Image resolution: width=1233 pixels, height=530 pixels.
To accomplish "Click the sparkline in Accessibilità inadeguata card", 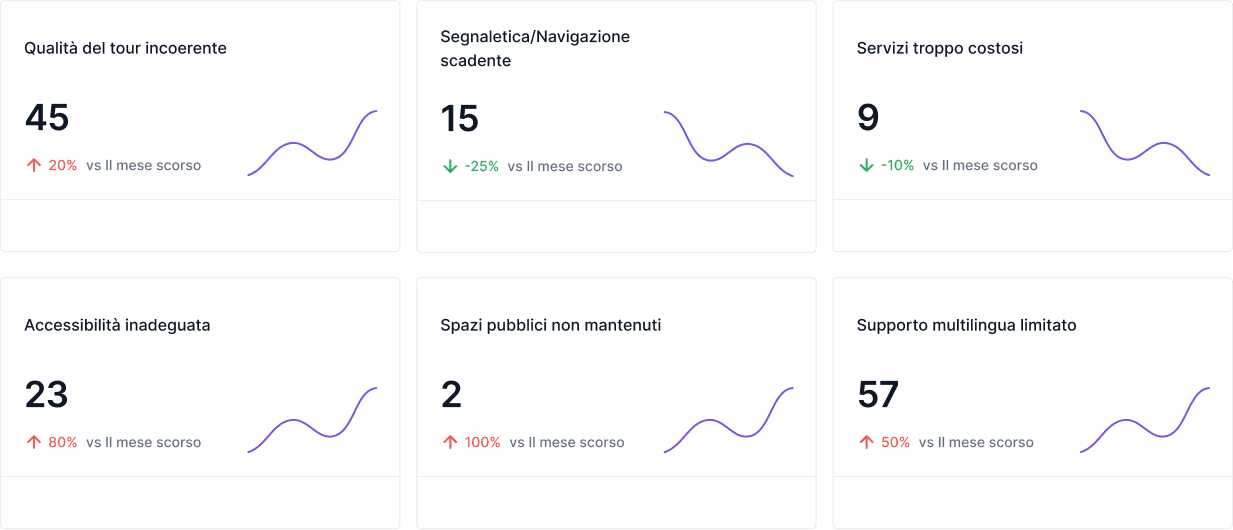I will click(312, 420).
